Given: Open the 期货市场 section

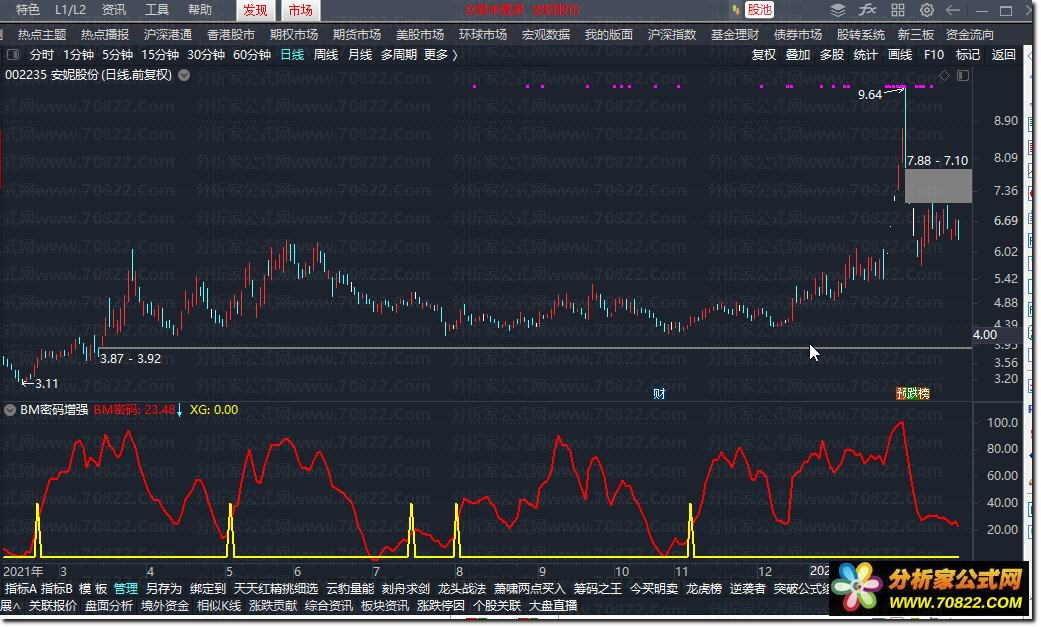Looking at the screenshot, I should click(x=357, y=35).
